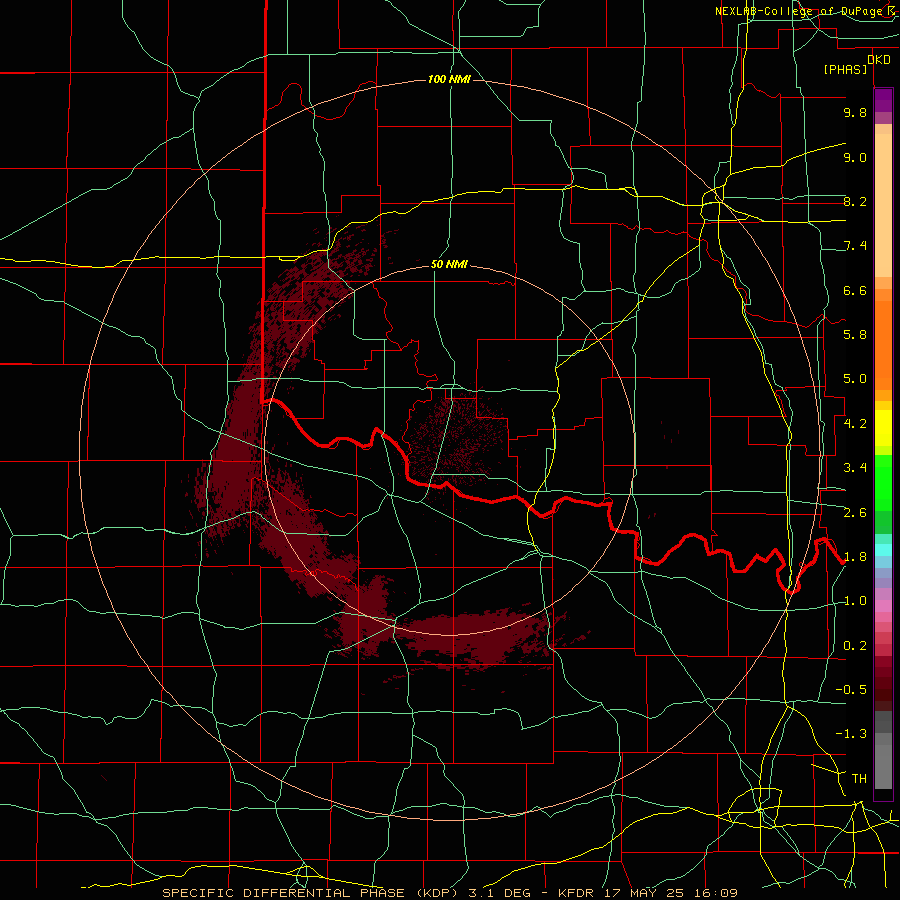Click the '50 NMI' range ring label
The height and width of the screenshot is (900, 900).
(449, 264)
